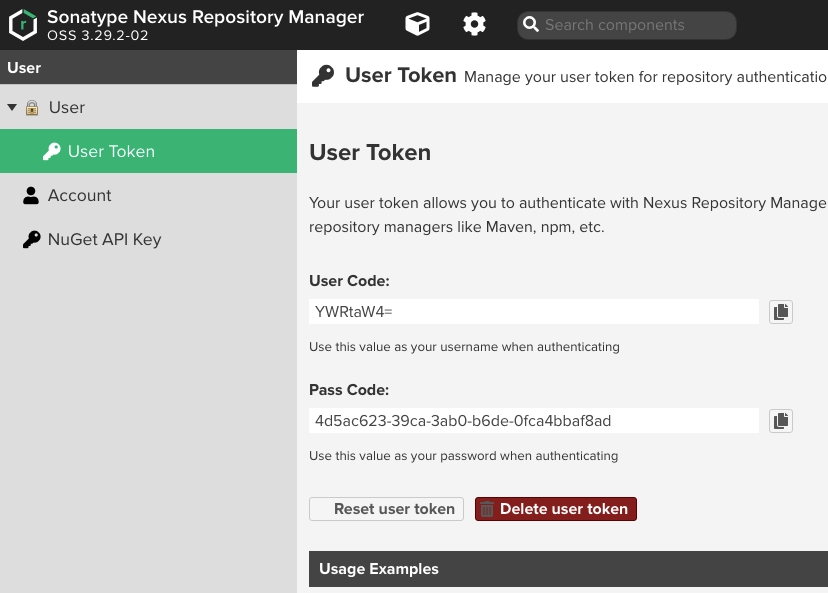Click the Sonatype Nexus hexagon logo

(x=23, y=25)
